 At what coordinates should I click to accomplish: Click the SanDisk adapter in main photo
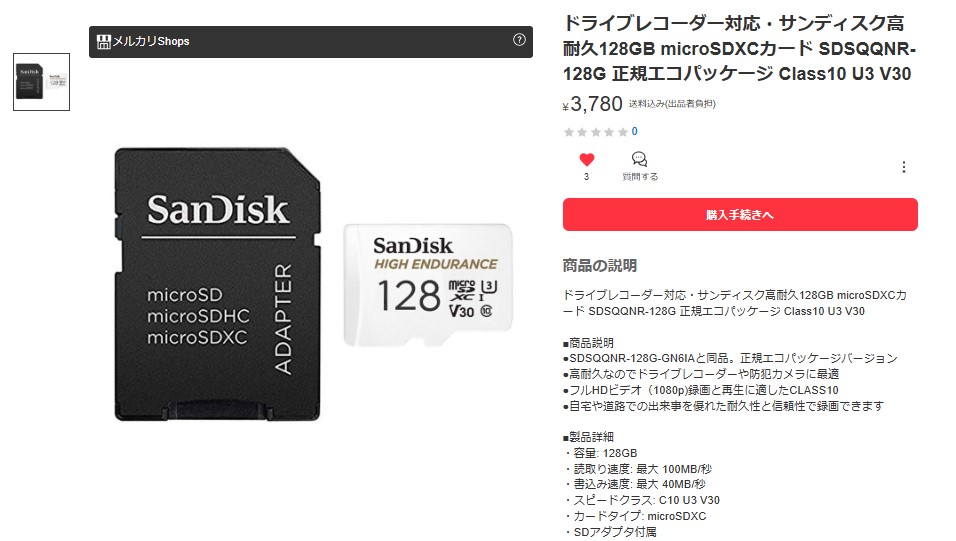point(217,284)
